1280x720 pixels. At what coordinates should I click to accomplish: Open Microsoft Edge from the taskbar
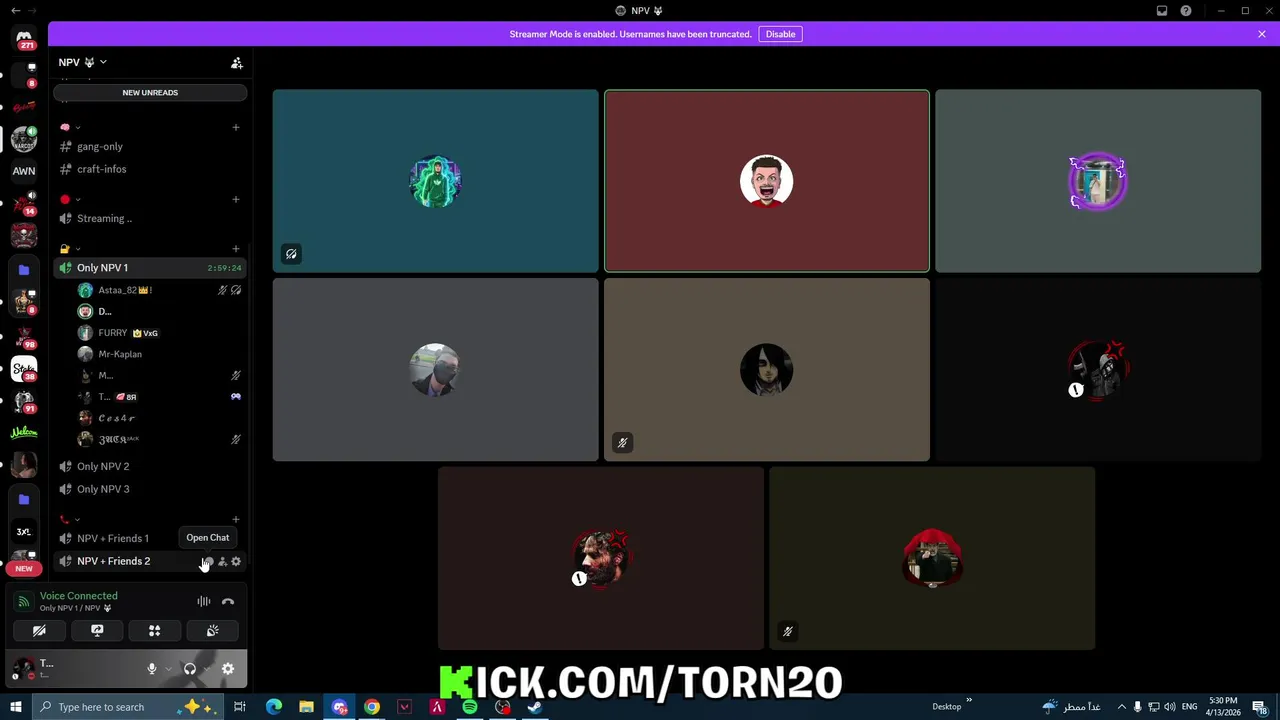[x=274, y=707]
